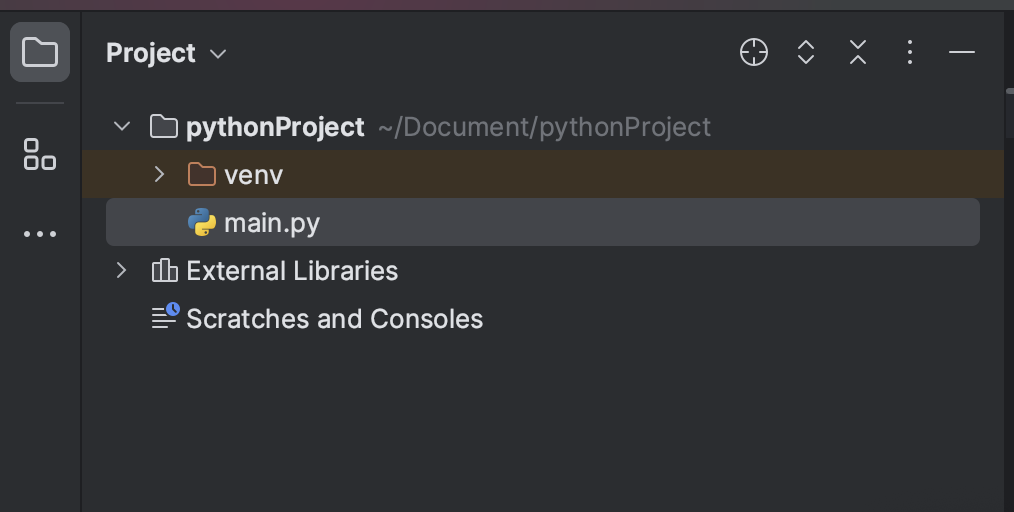This screenshot has height=512, width=1014.
Task: Show more tool windows via ellipsis
Action: [x=39, y=234]
